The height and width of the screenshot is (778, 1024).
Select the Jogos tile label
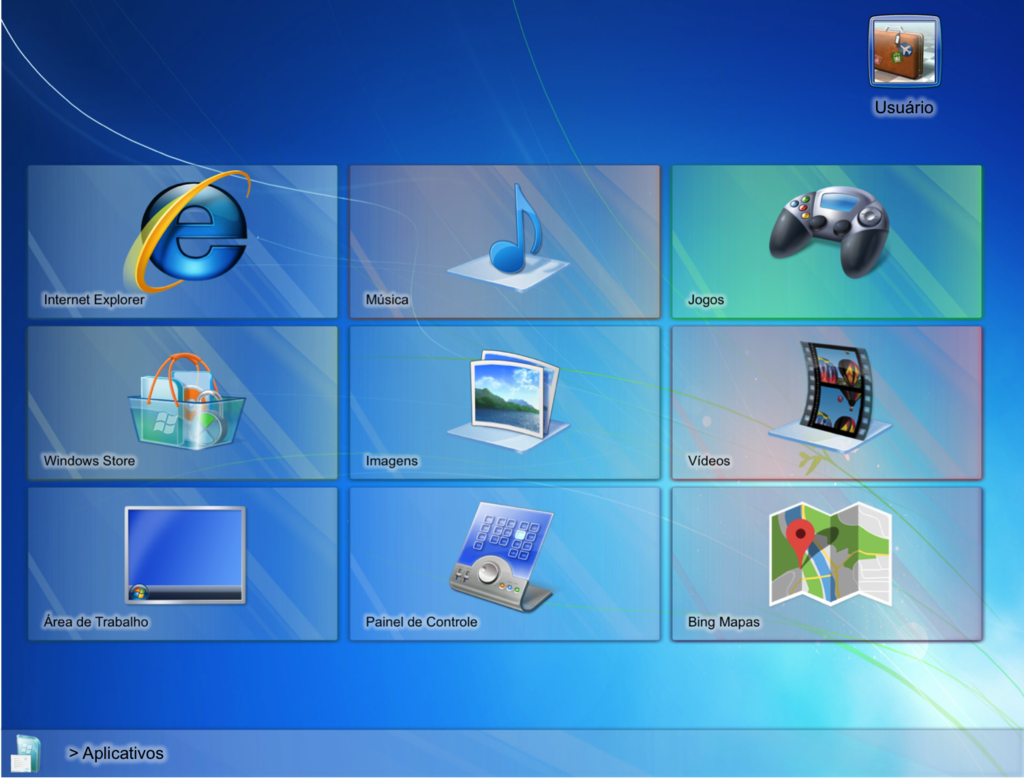(x=706, y=300)
